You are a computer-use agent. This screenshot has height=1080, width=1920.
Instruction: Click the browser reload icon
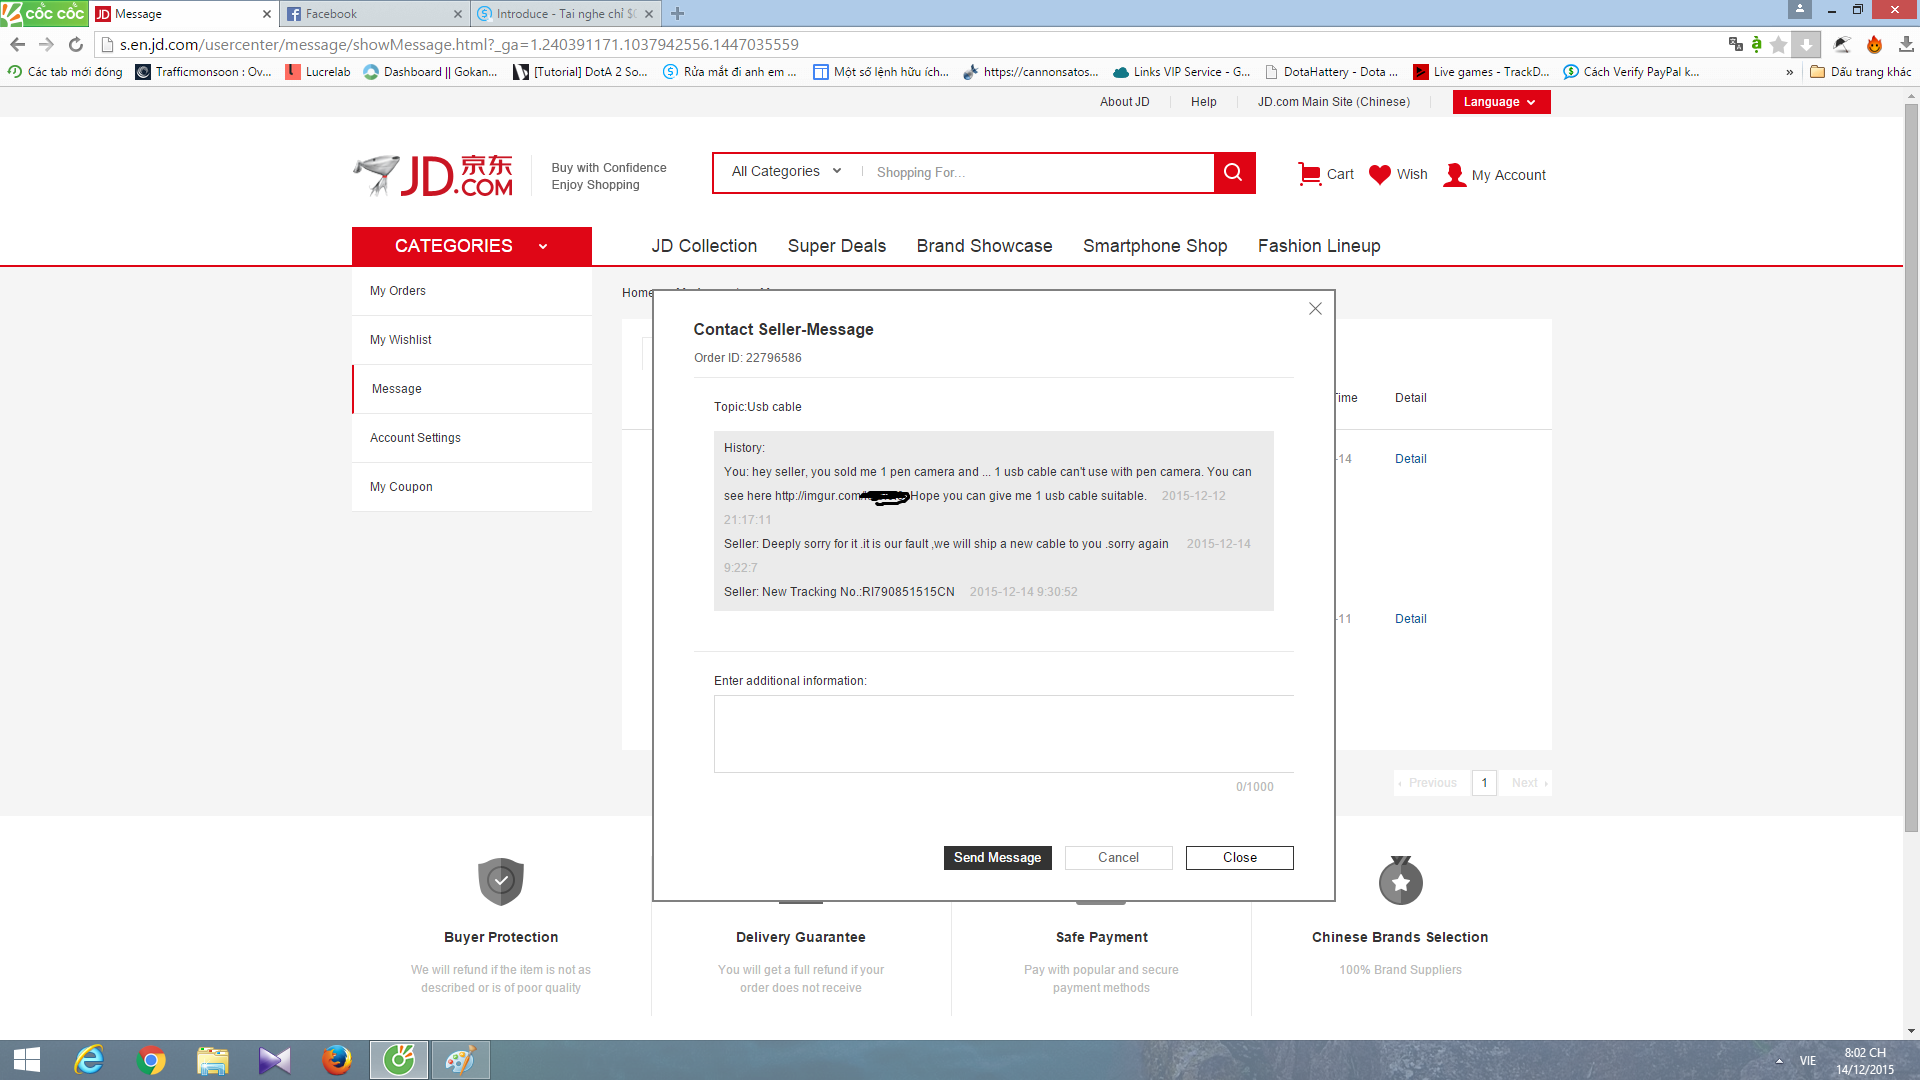[x=76, y=44]
